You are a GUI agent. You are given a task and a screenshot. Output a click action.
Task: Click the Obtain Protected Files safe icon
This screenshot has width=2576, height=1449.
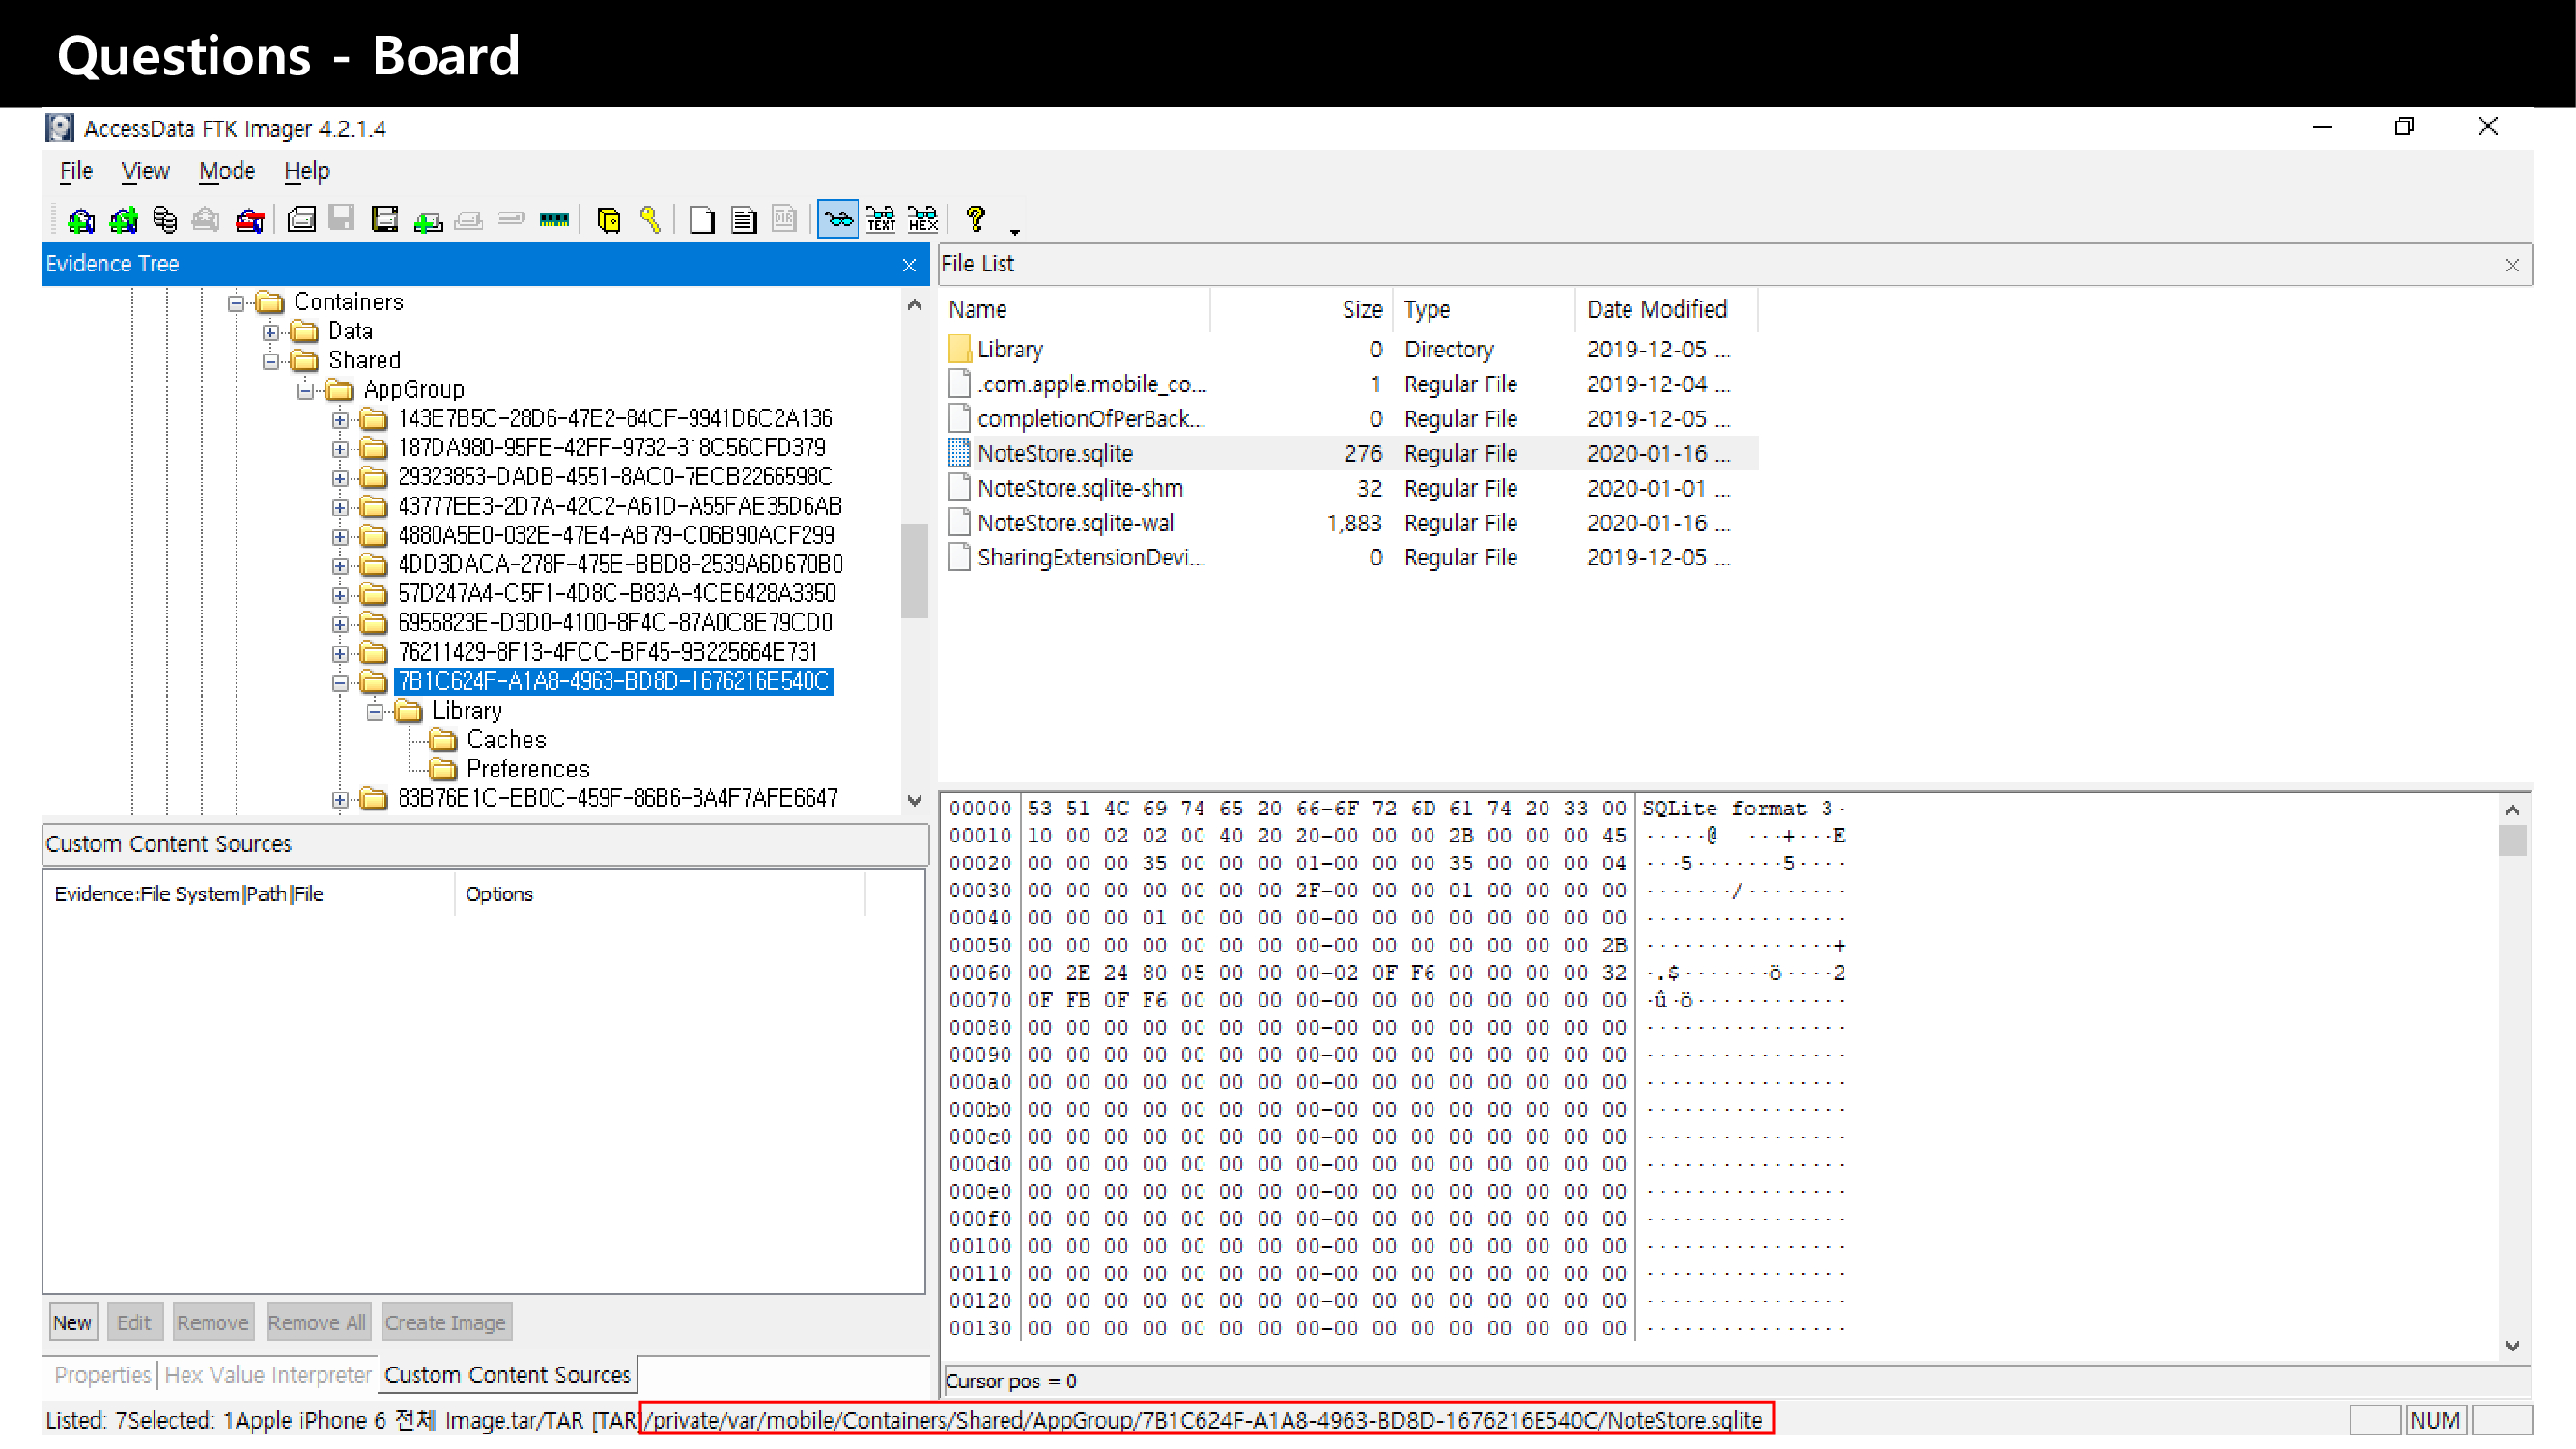(x=608, y=219)
